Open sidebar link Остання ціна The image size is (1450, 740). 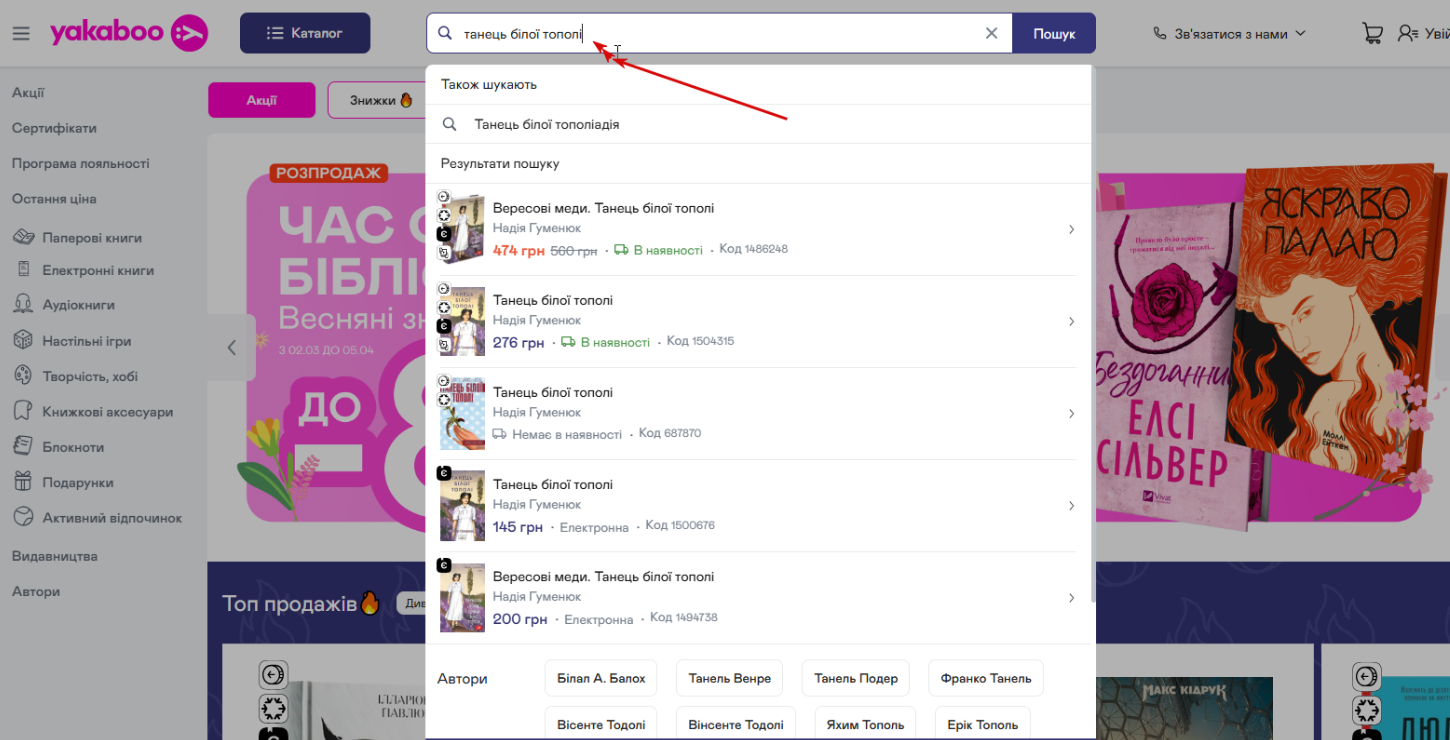54,198
